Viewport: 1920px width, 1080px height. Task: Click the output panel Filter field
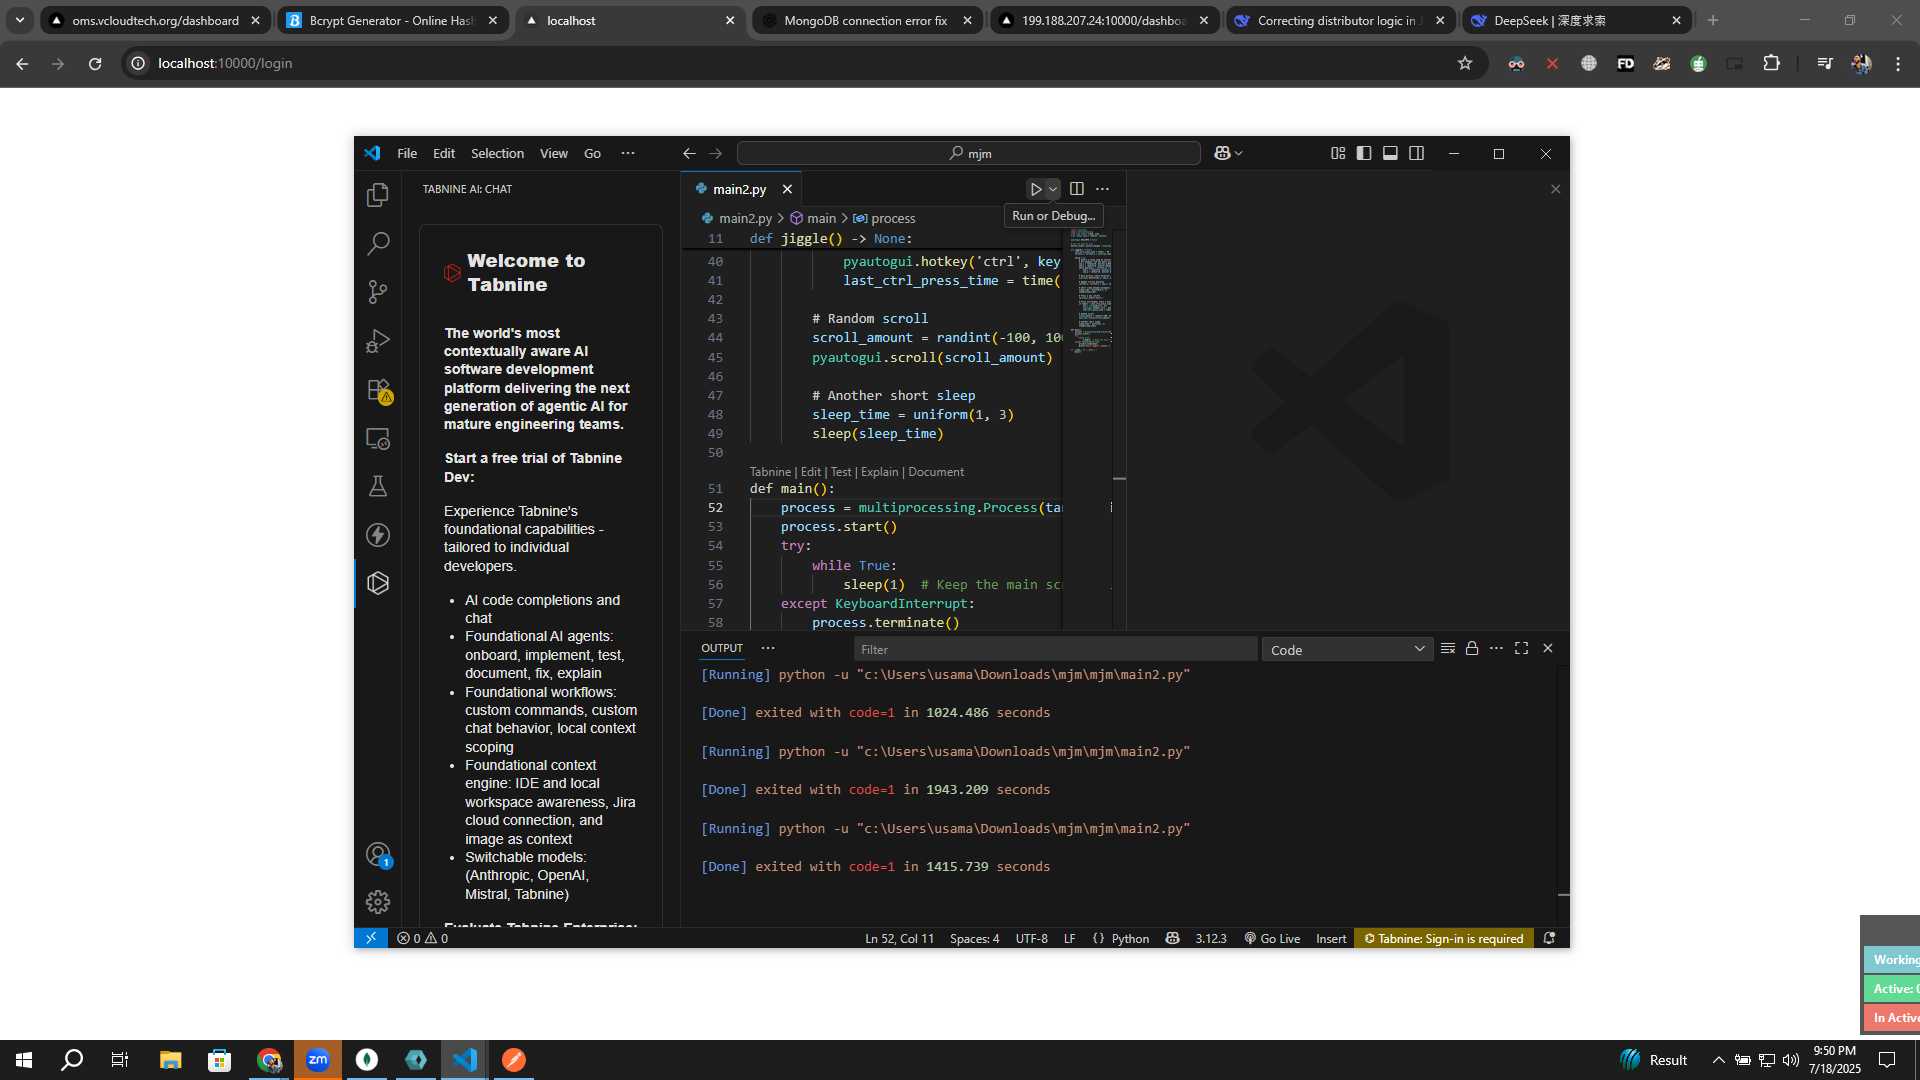1056,649
